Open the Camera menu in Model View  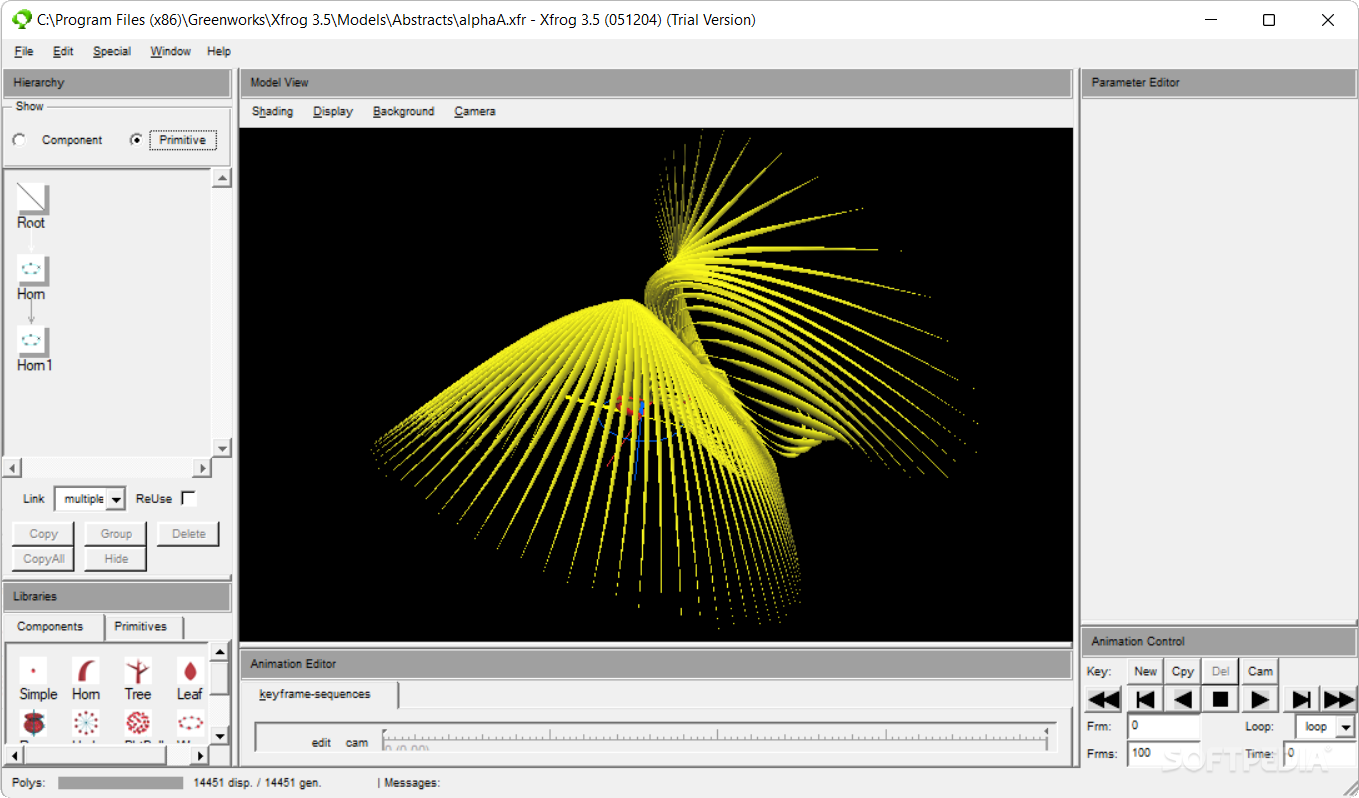pyautogui.click(x=475, y=111)
